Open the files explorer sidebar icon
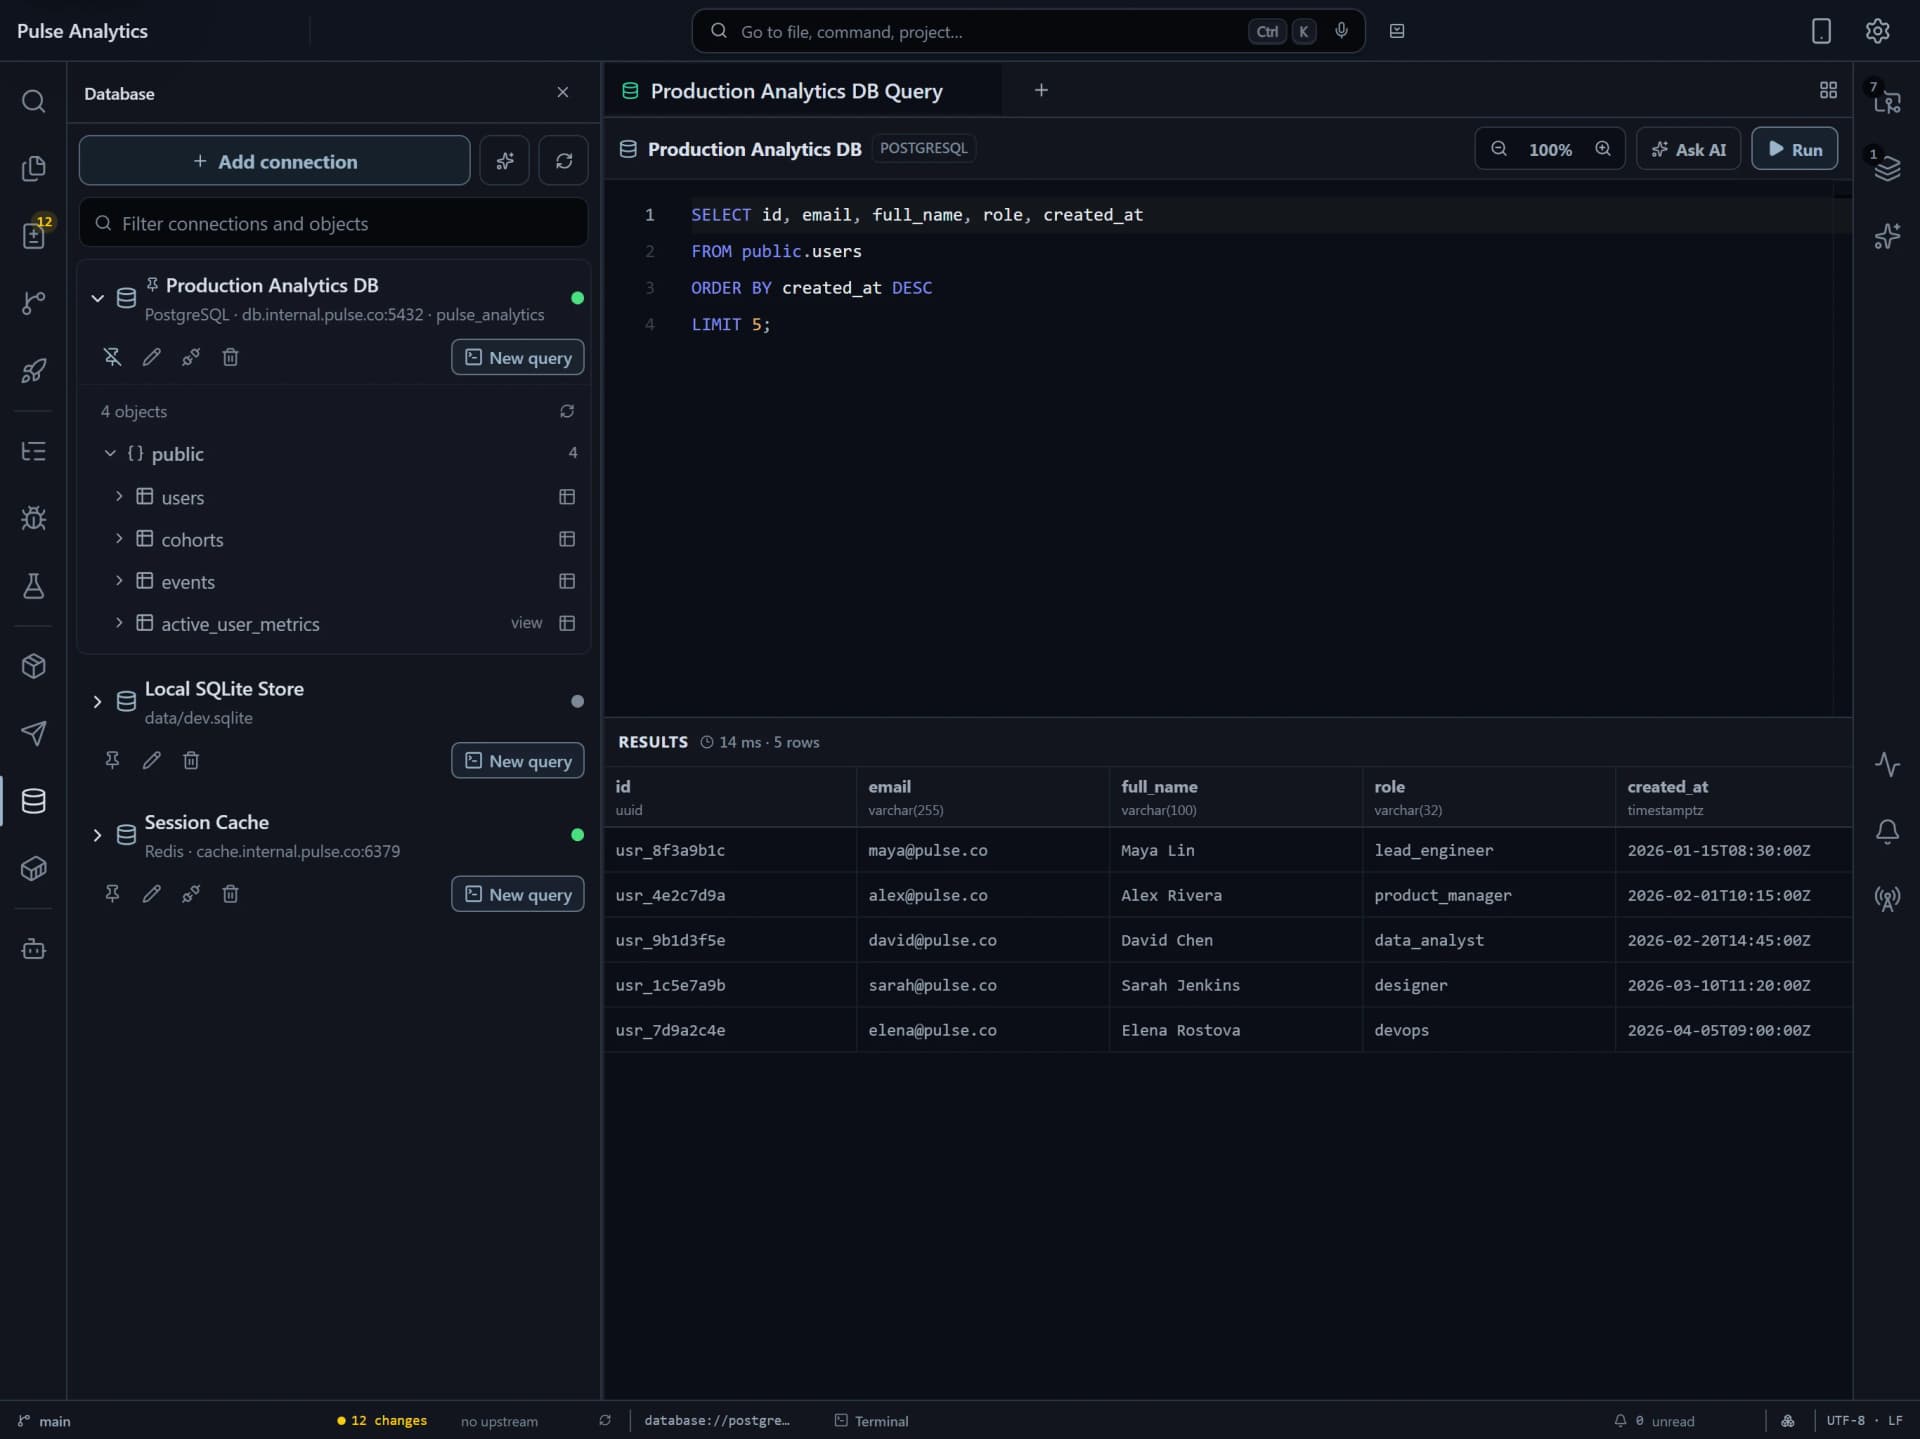The width and height of the screenshot is (1920, 1439). point(33,168)
